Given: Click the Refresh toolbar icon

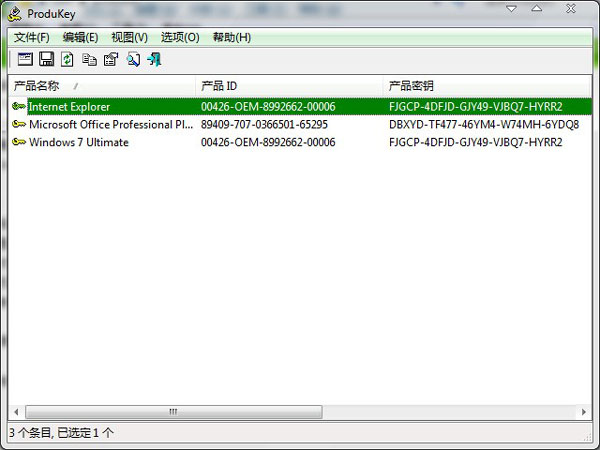Looking at the screenshot, I should tap(67, 59).
